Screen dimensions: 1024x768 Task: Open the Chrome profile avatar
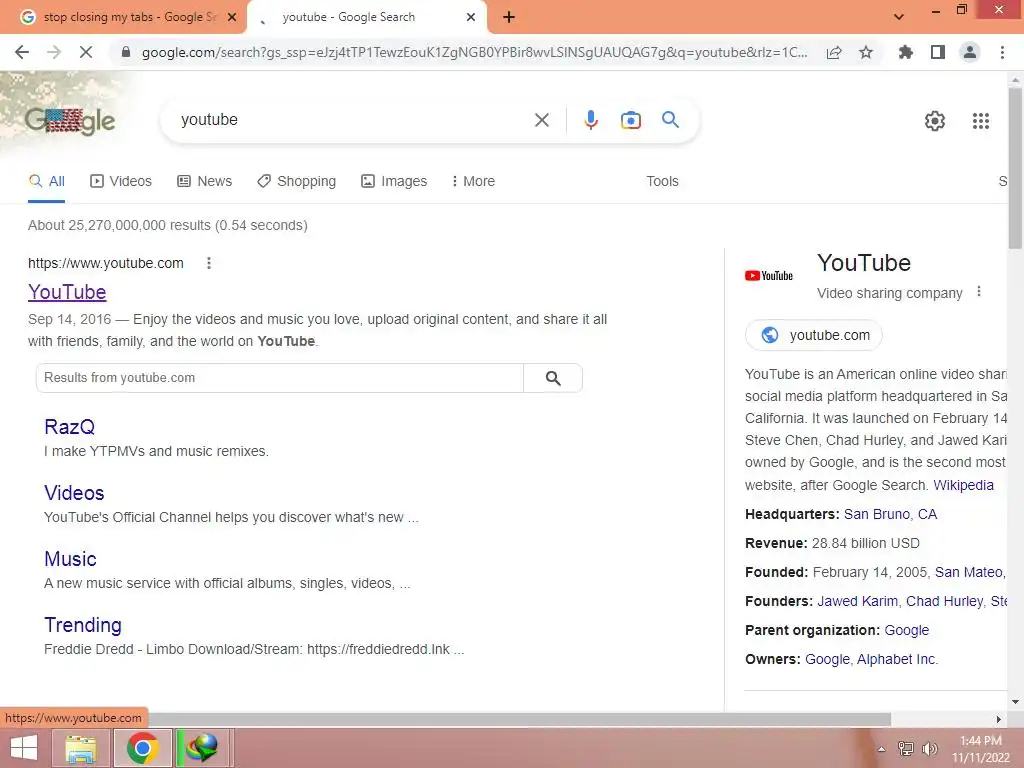(x=970, y=52)
